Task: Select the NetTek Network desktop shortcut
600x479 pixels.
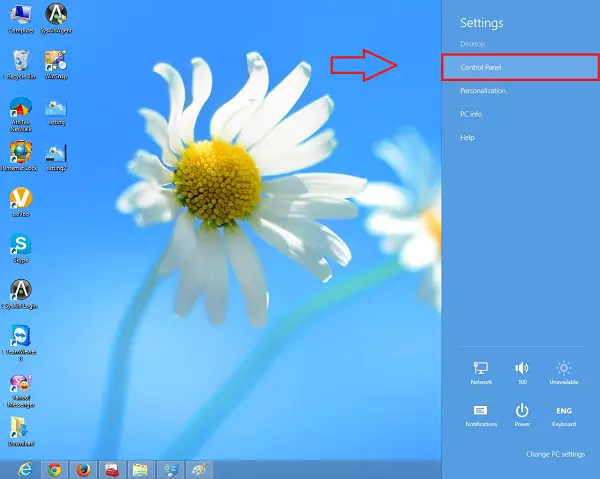Action: (21, 114)
